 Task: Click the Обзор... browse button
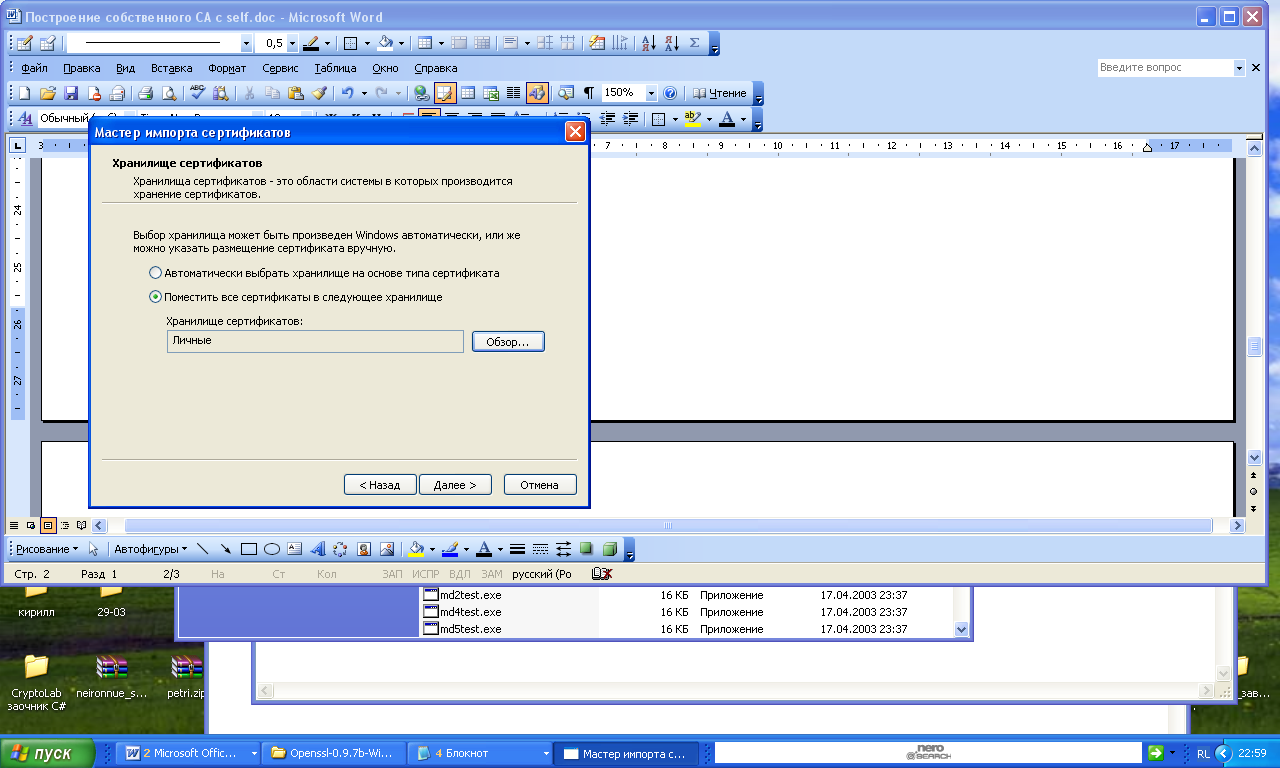[508, 342]
